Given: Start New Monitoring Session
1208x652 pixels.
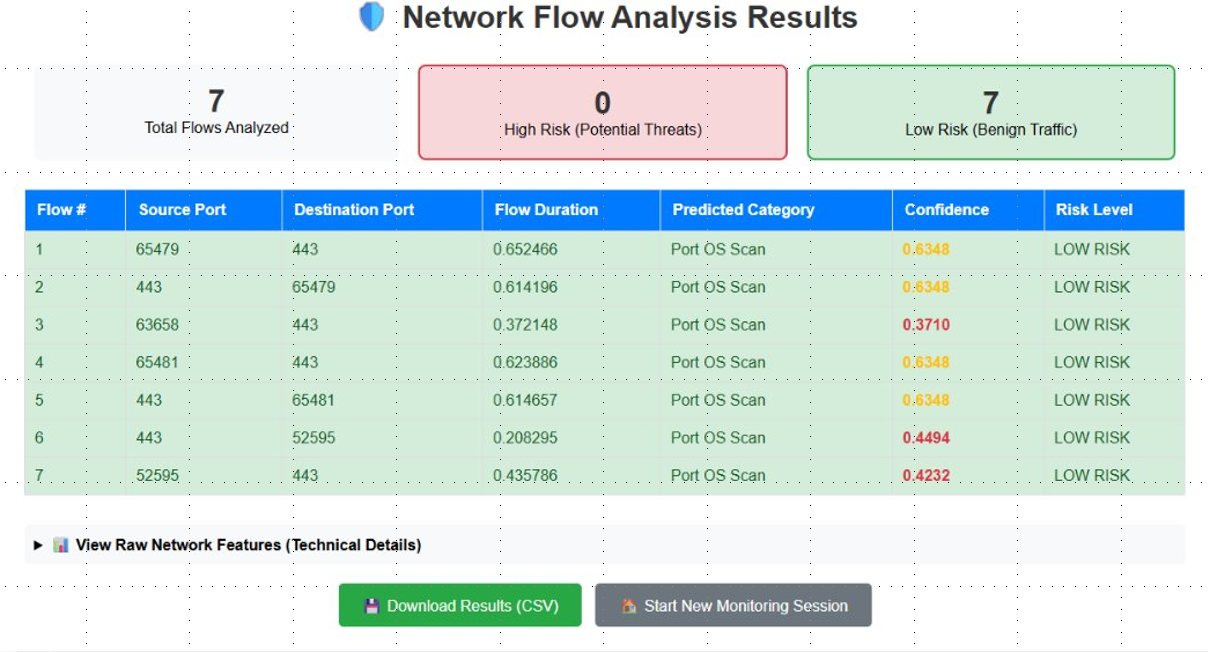Looking at the screenshot, I should point(733,606).
